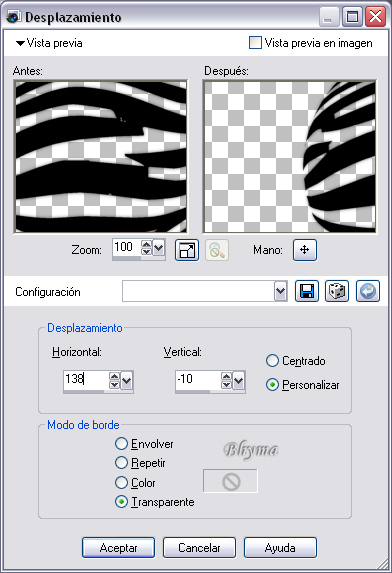Click the randomize parameters dice icon

(337, 291)
